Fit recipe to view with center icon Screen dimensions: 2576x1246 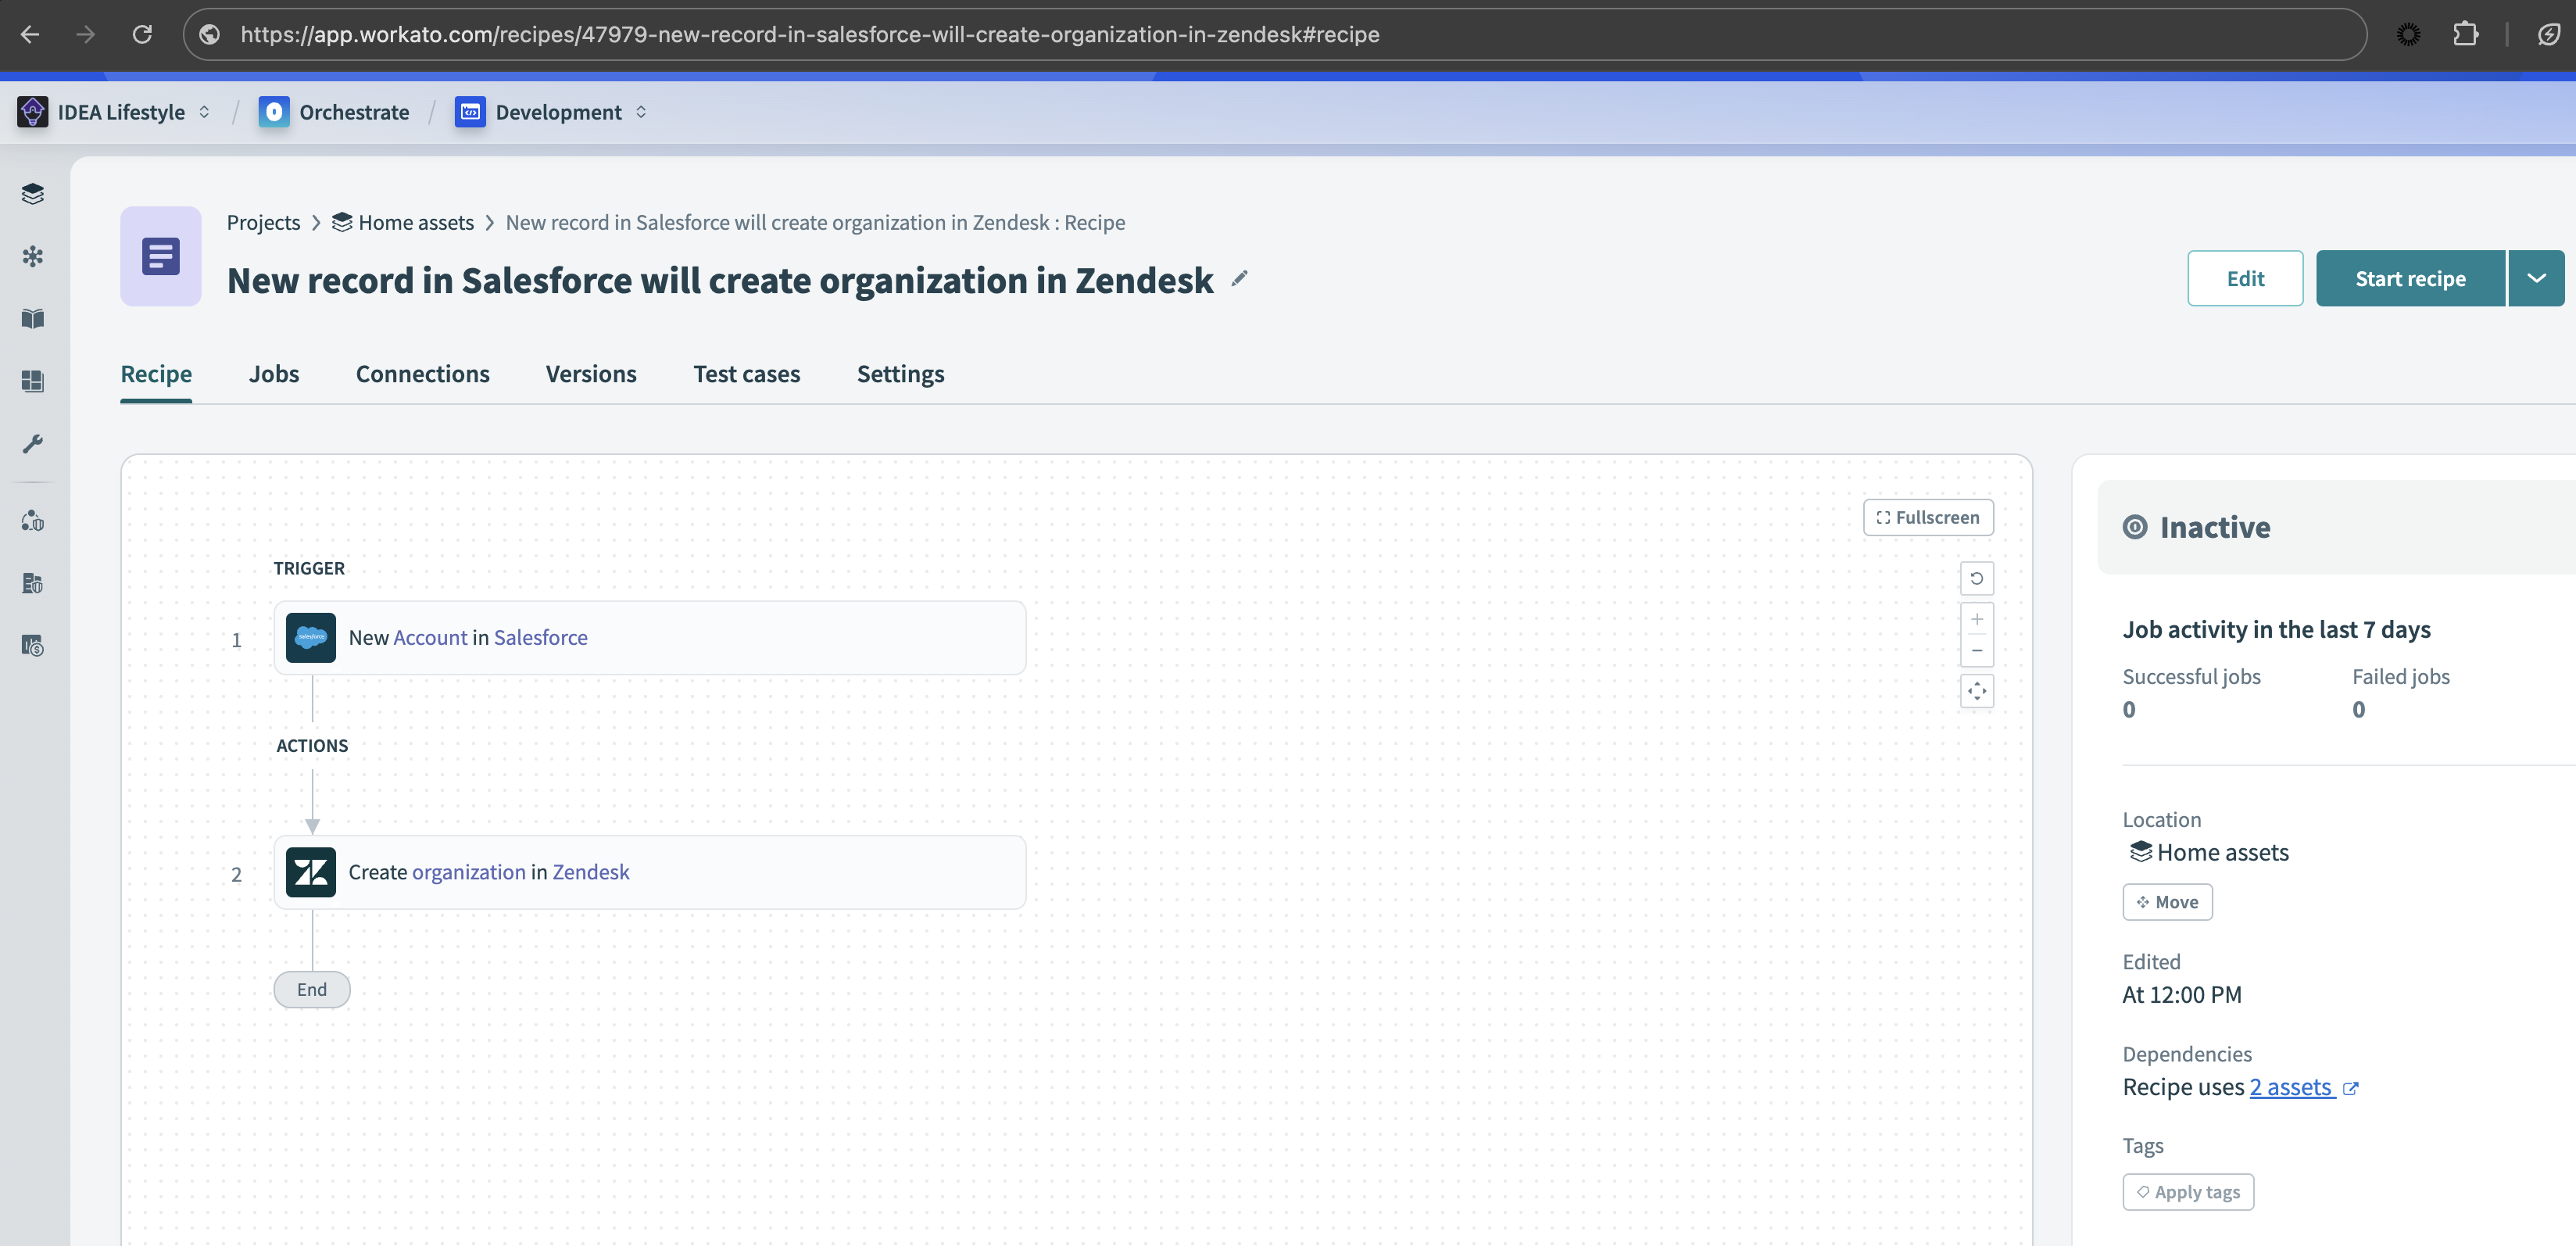point(1976,691)
